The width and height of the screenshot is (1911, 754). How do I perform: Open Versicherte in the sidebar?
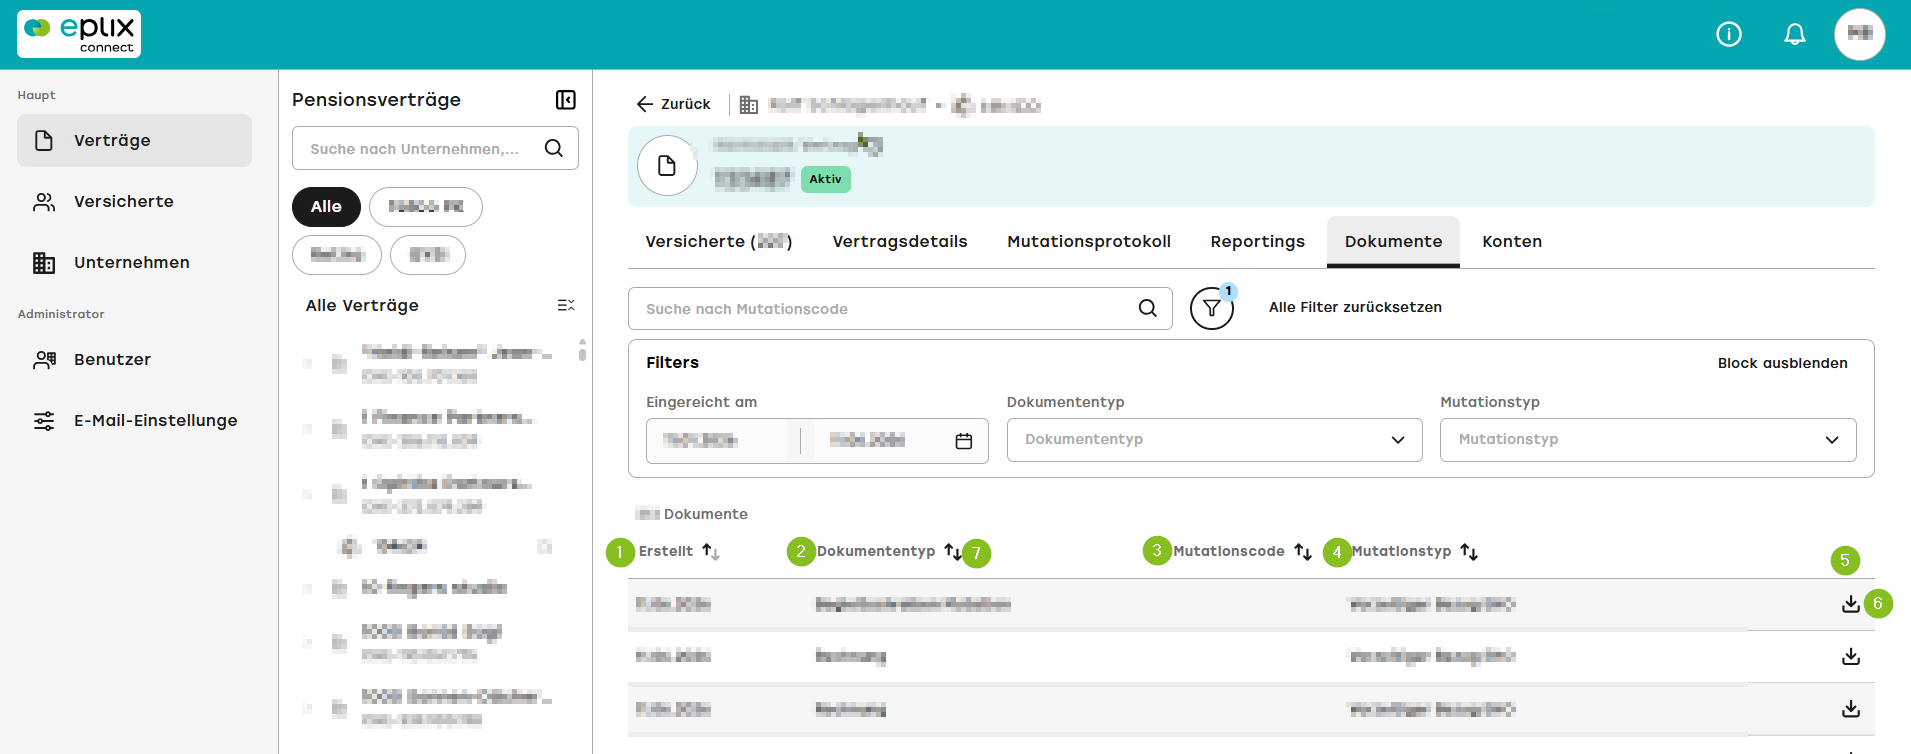point(134,201)
